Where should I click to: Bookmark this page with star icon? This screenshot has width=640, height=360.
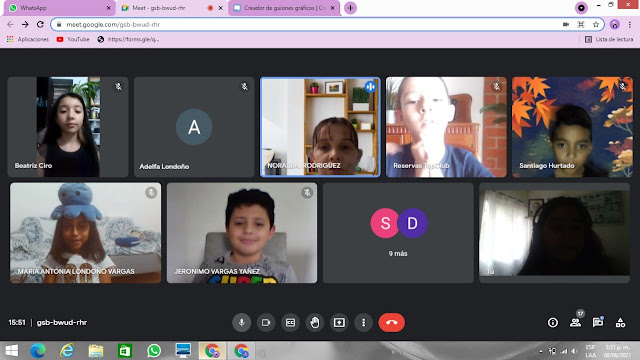pos(596,24)
